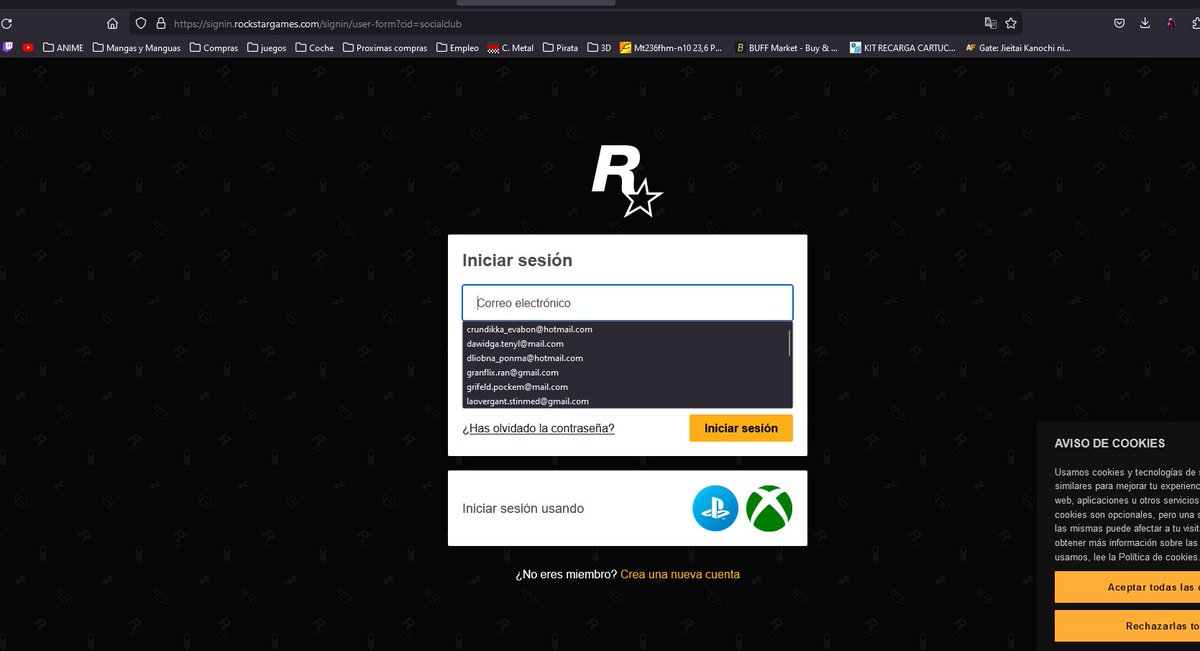Sign in with Xbox account
Image resolution: width=1200 pixels, height=651 pixels.
coord(769,508)
